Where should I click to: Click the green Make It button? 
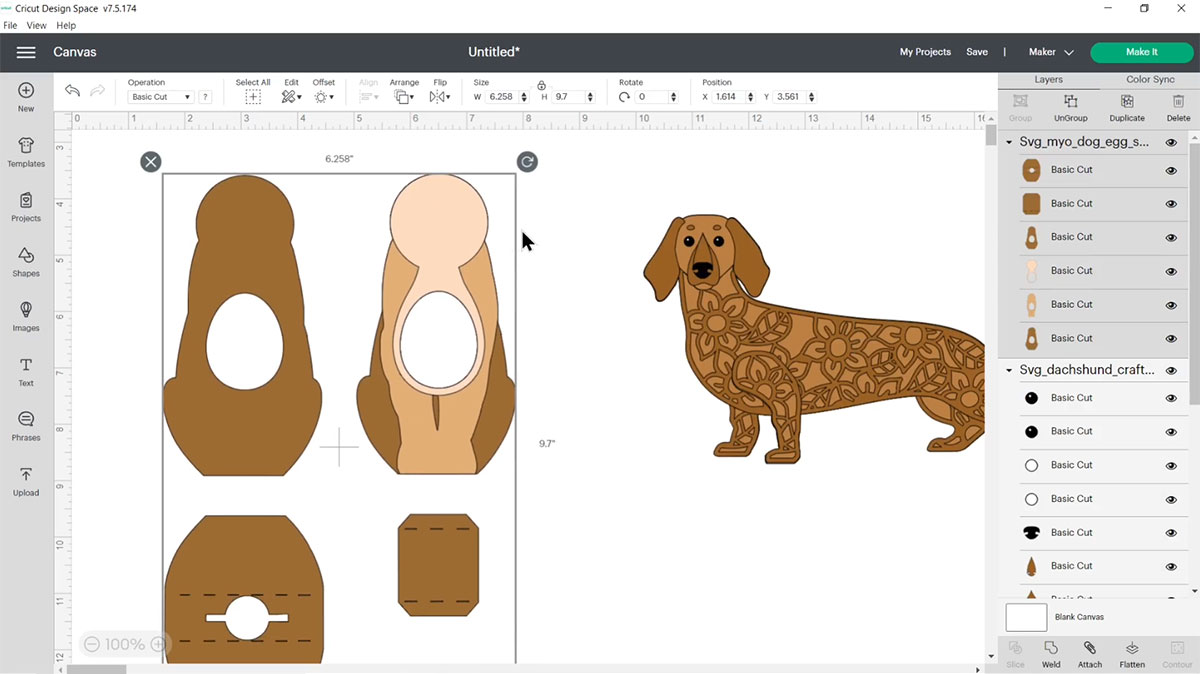(1141, 52)
